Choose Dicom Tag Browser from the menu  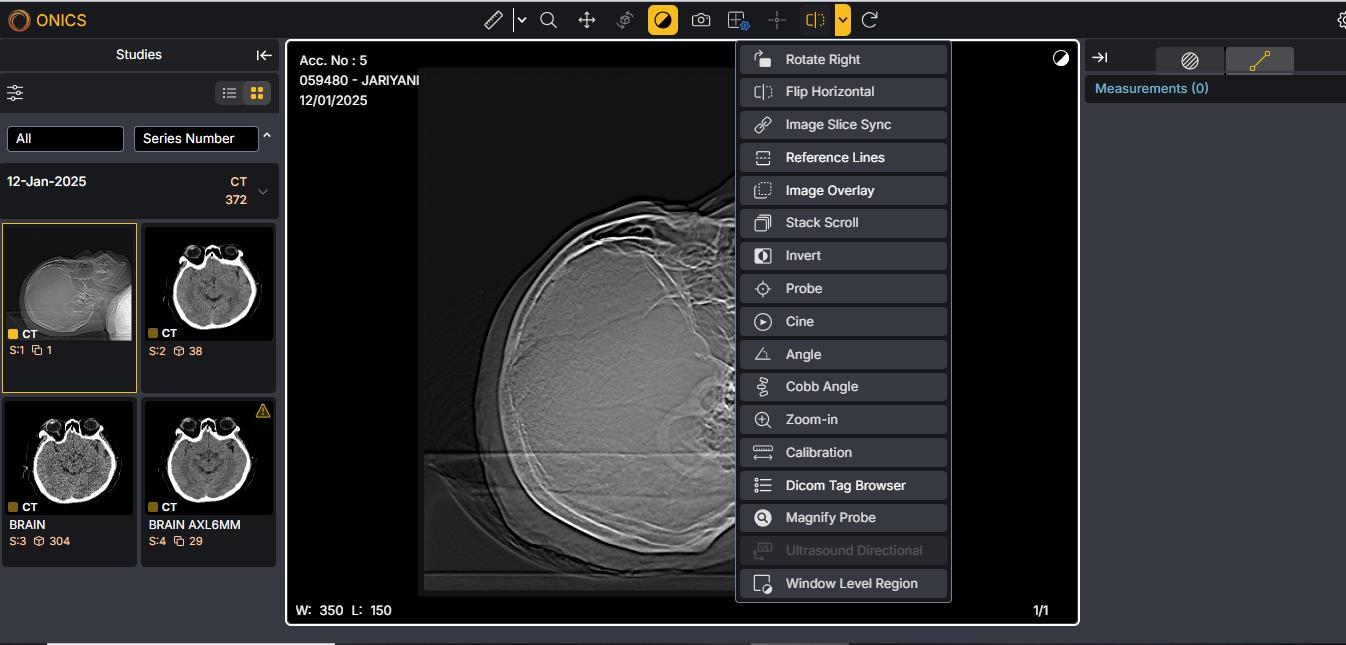coord(843,485)
